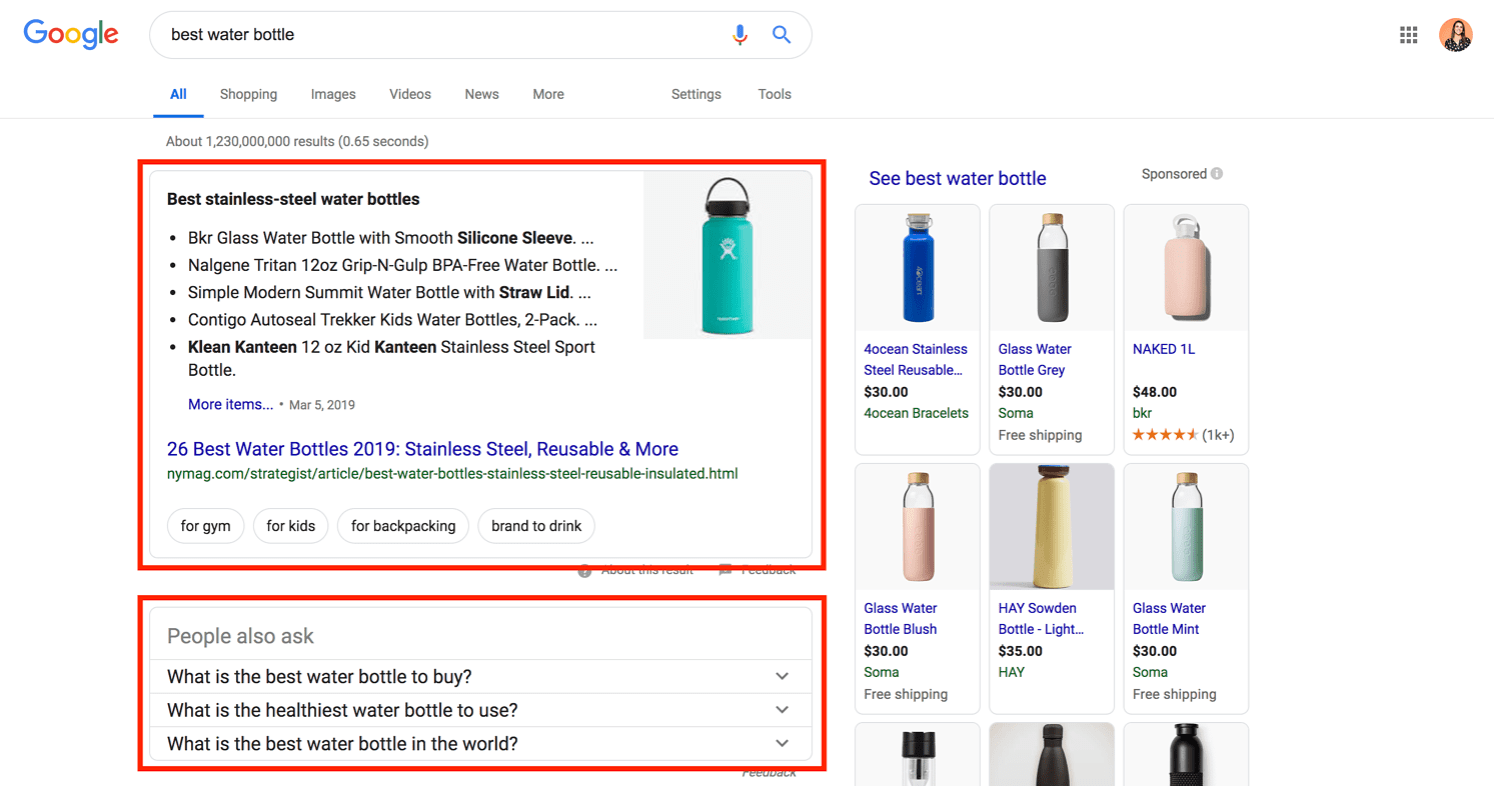Open 4ocean Stainless Steel Reusable listing

click(915, 360)
